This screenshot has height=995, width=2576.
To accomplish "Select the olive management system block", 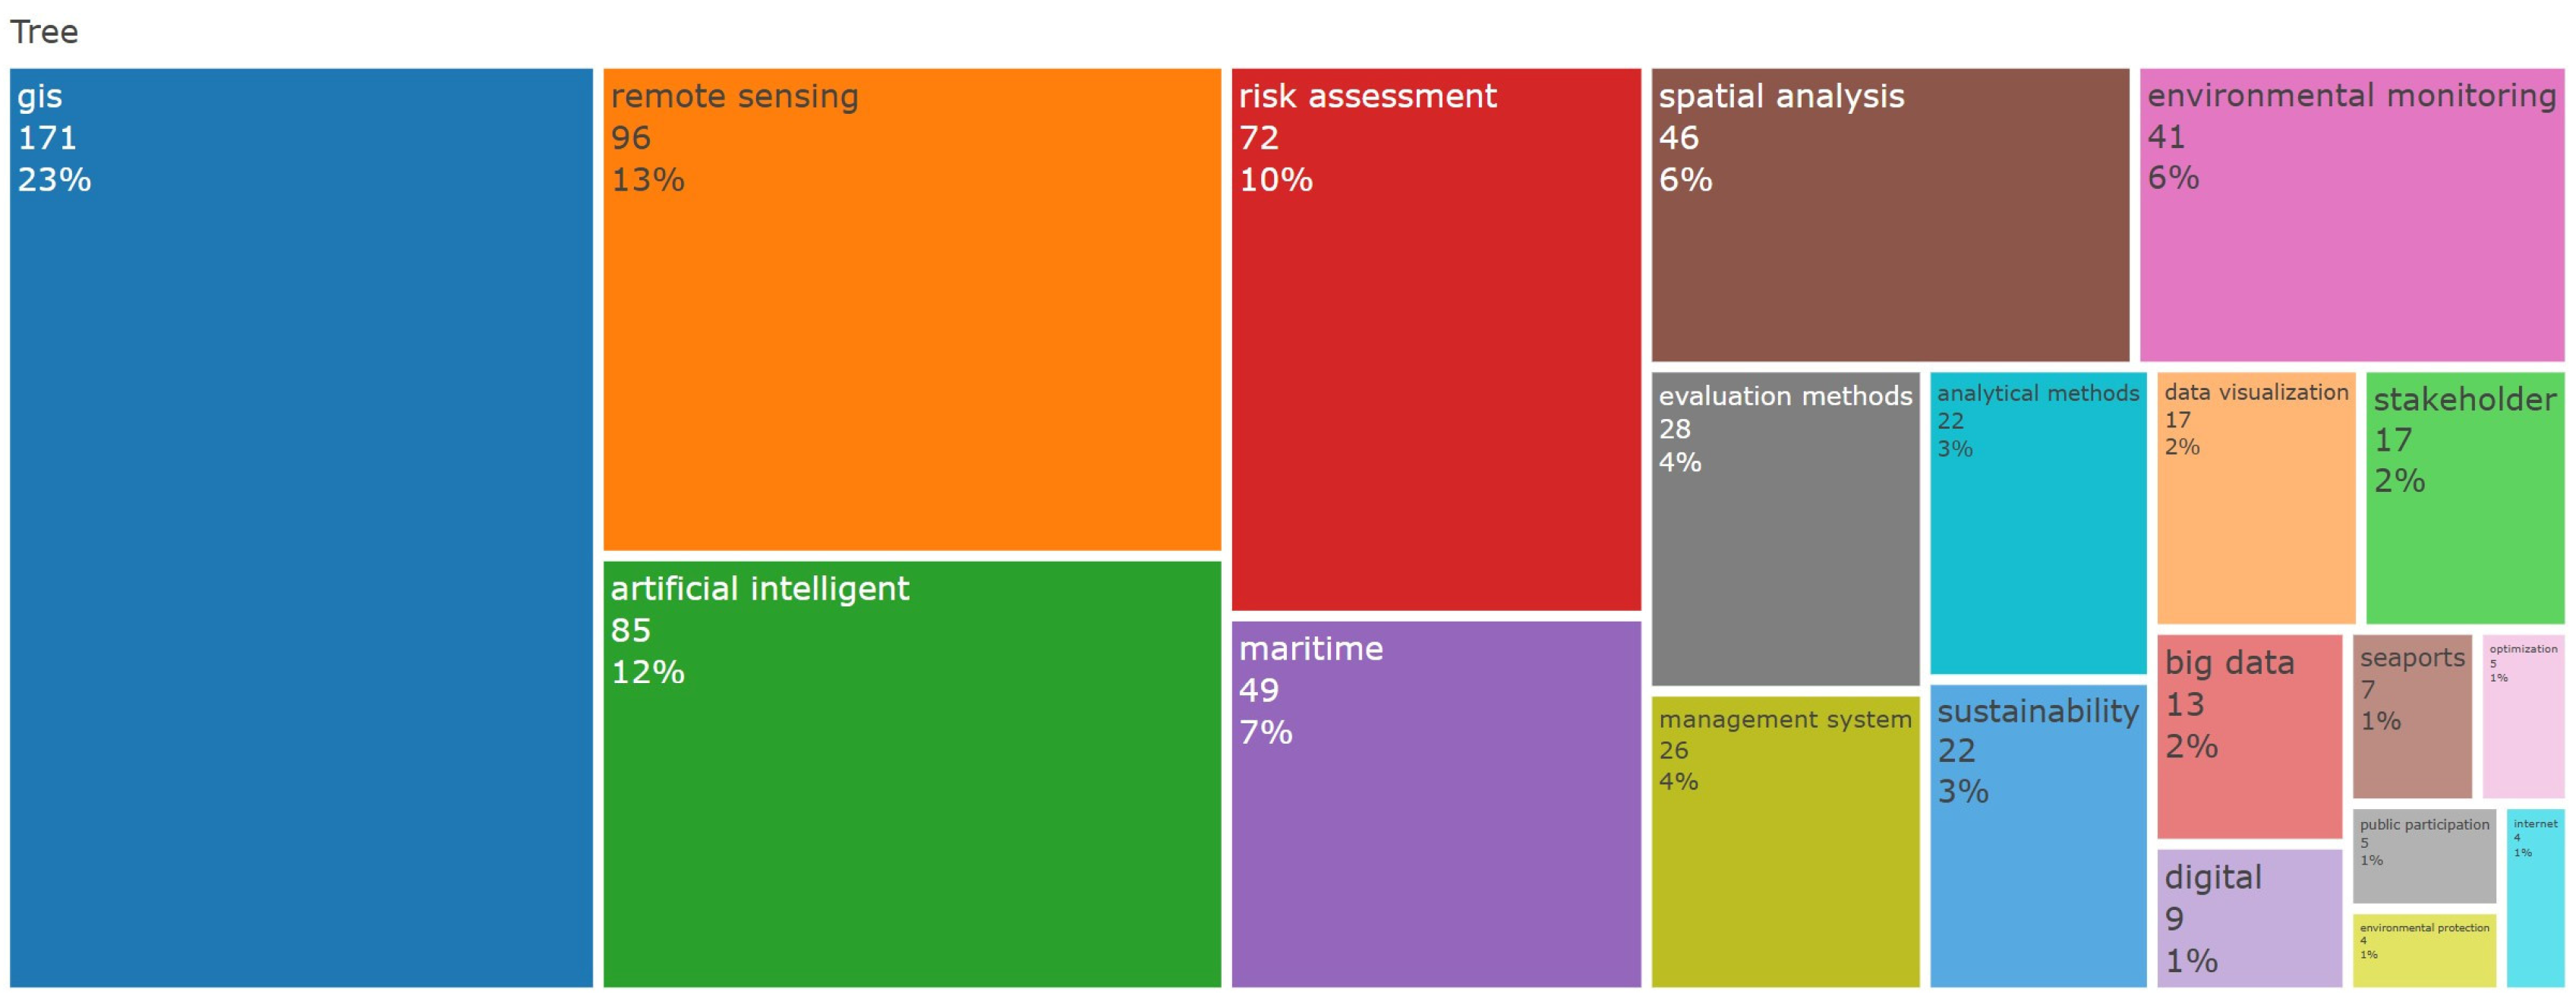I will tap(1784, 841).
